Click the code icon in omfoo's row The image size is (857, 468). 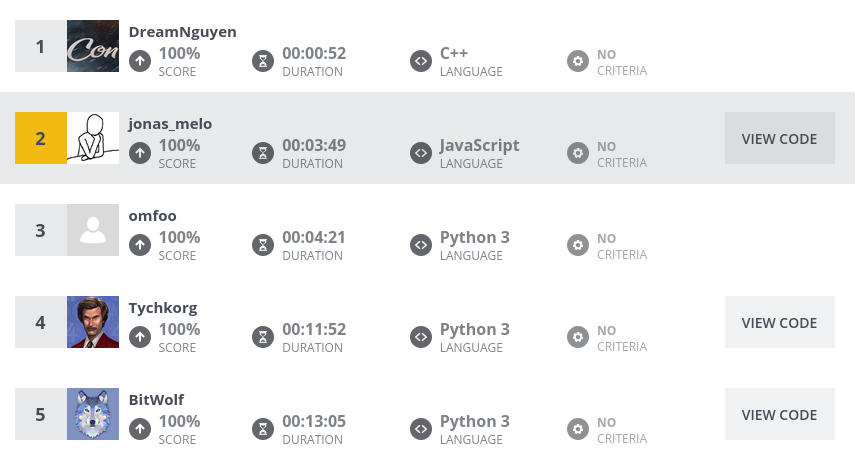[x=421, y=245]
